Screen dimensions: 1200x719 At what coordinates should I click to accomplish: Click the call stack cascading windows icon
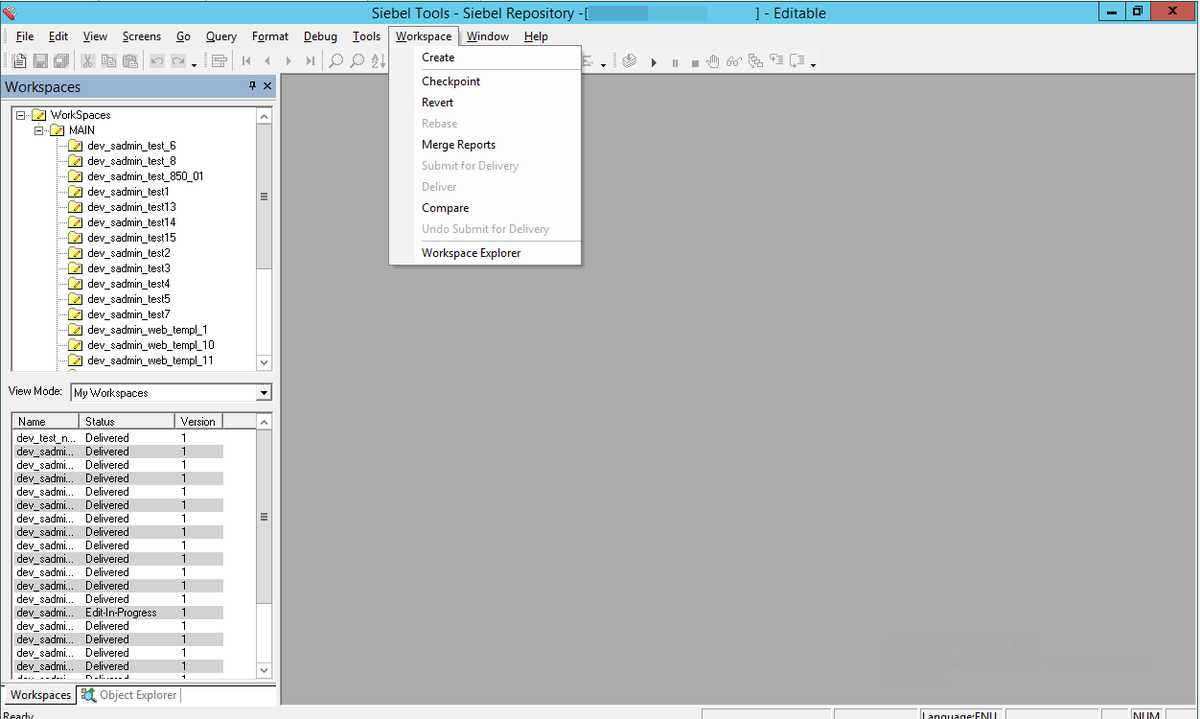click(x=755, y=62)
